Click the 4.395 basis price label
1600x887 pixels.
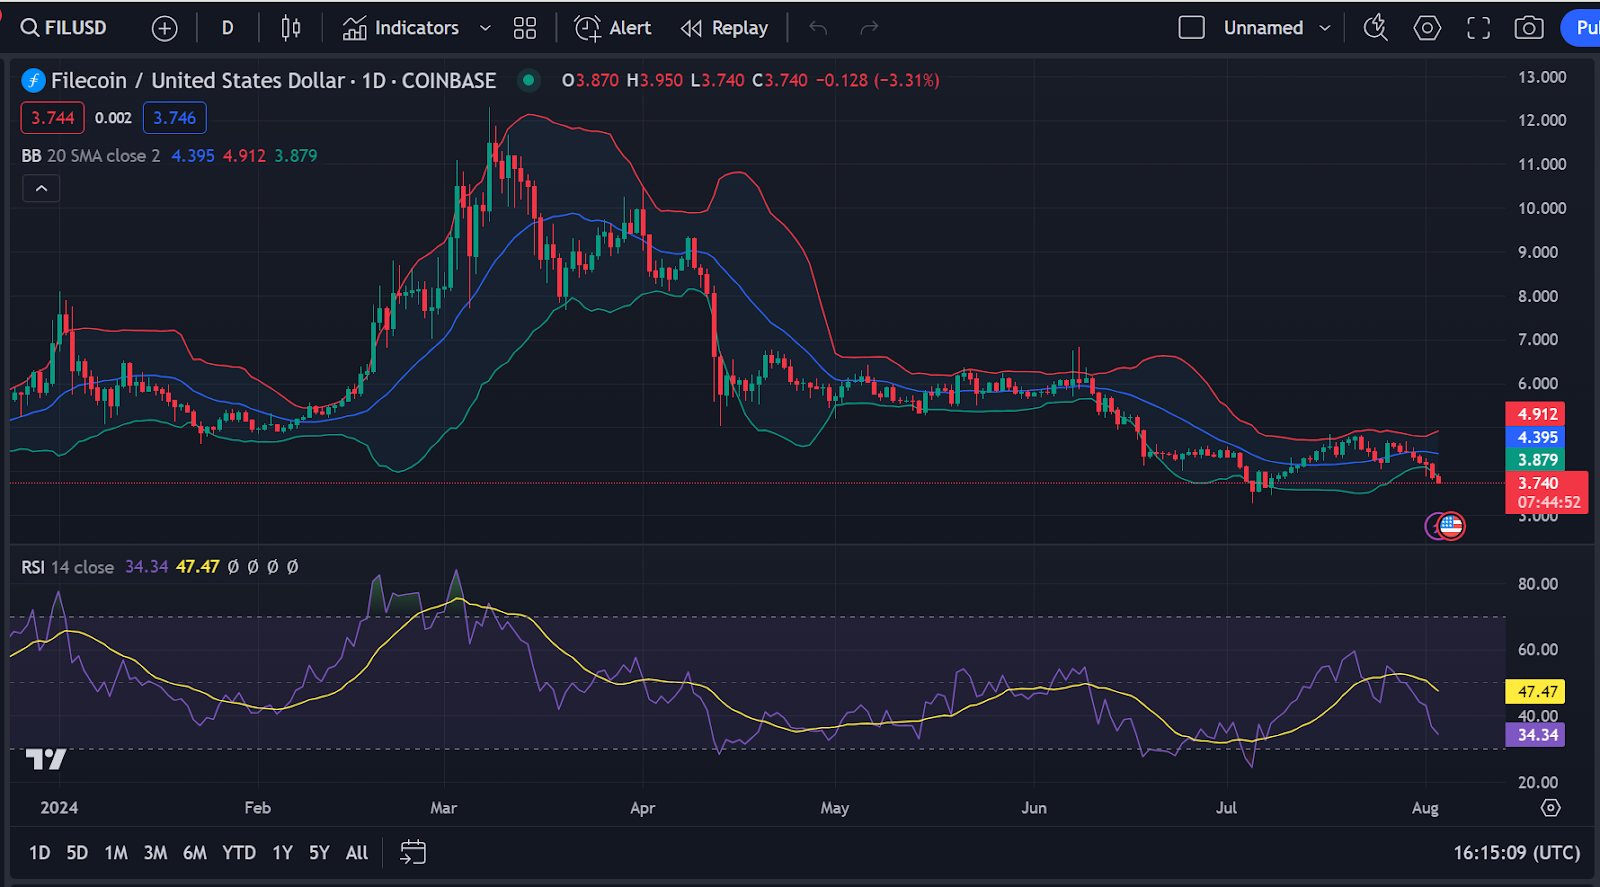(1536, 437)
